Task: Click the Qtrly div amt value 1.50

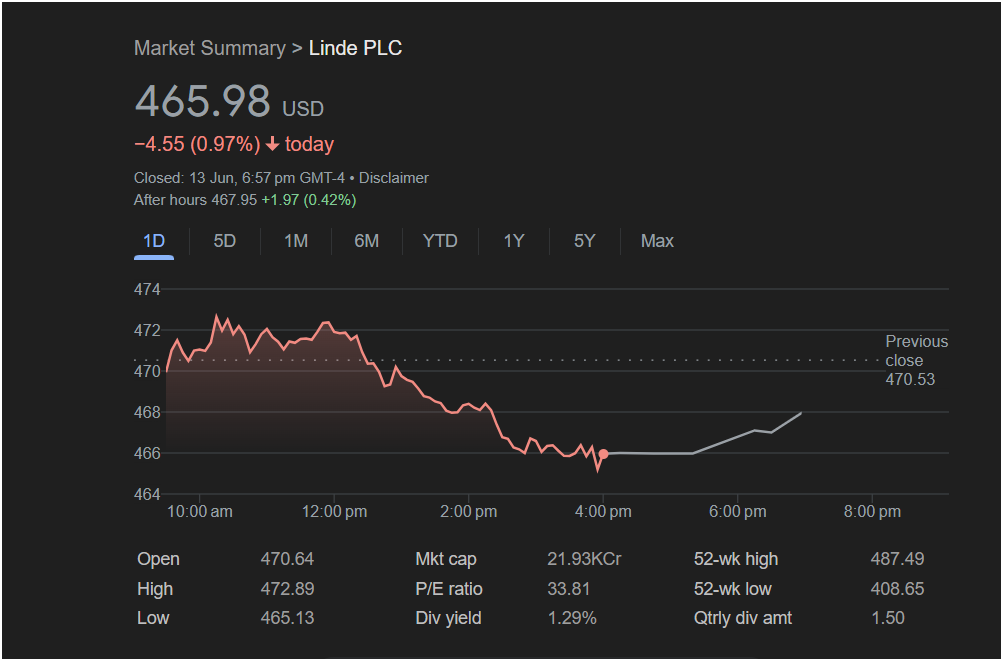Action: [888, 618]
